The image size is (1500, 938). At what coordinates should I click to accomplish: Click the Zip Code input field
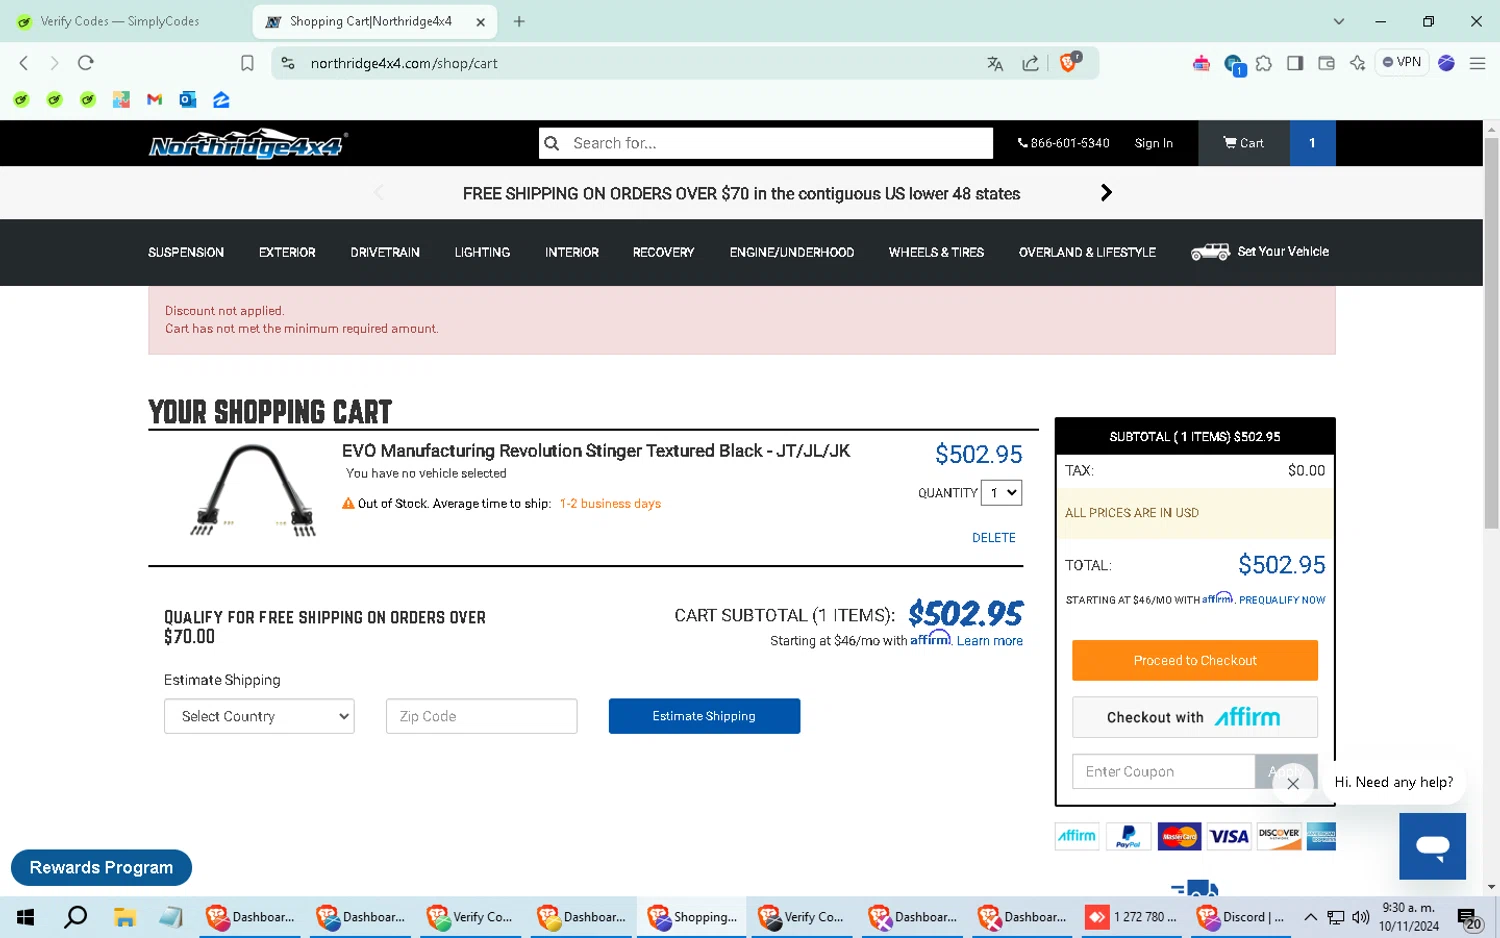coord(481,716)
